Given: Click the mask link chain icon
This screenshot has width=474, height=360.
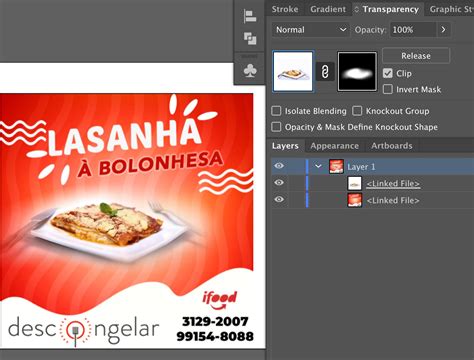Looking at the screenshot, I should [x=325, y=71].
